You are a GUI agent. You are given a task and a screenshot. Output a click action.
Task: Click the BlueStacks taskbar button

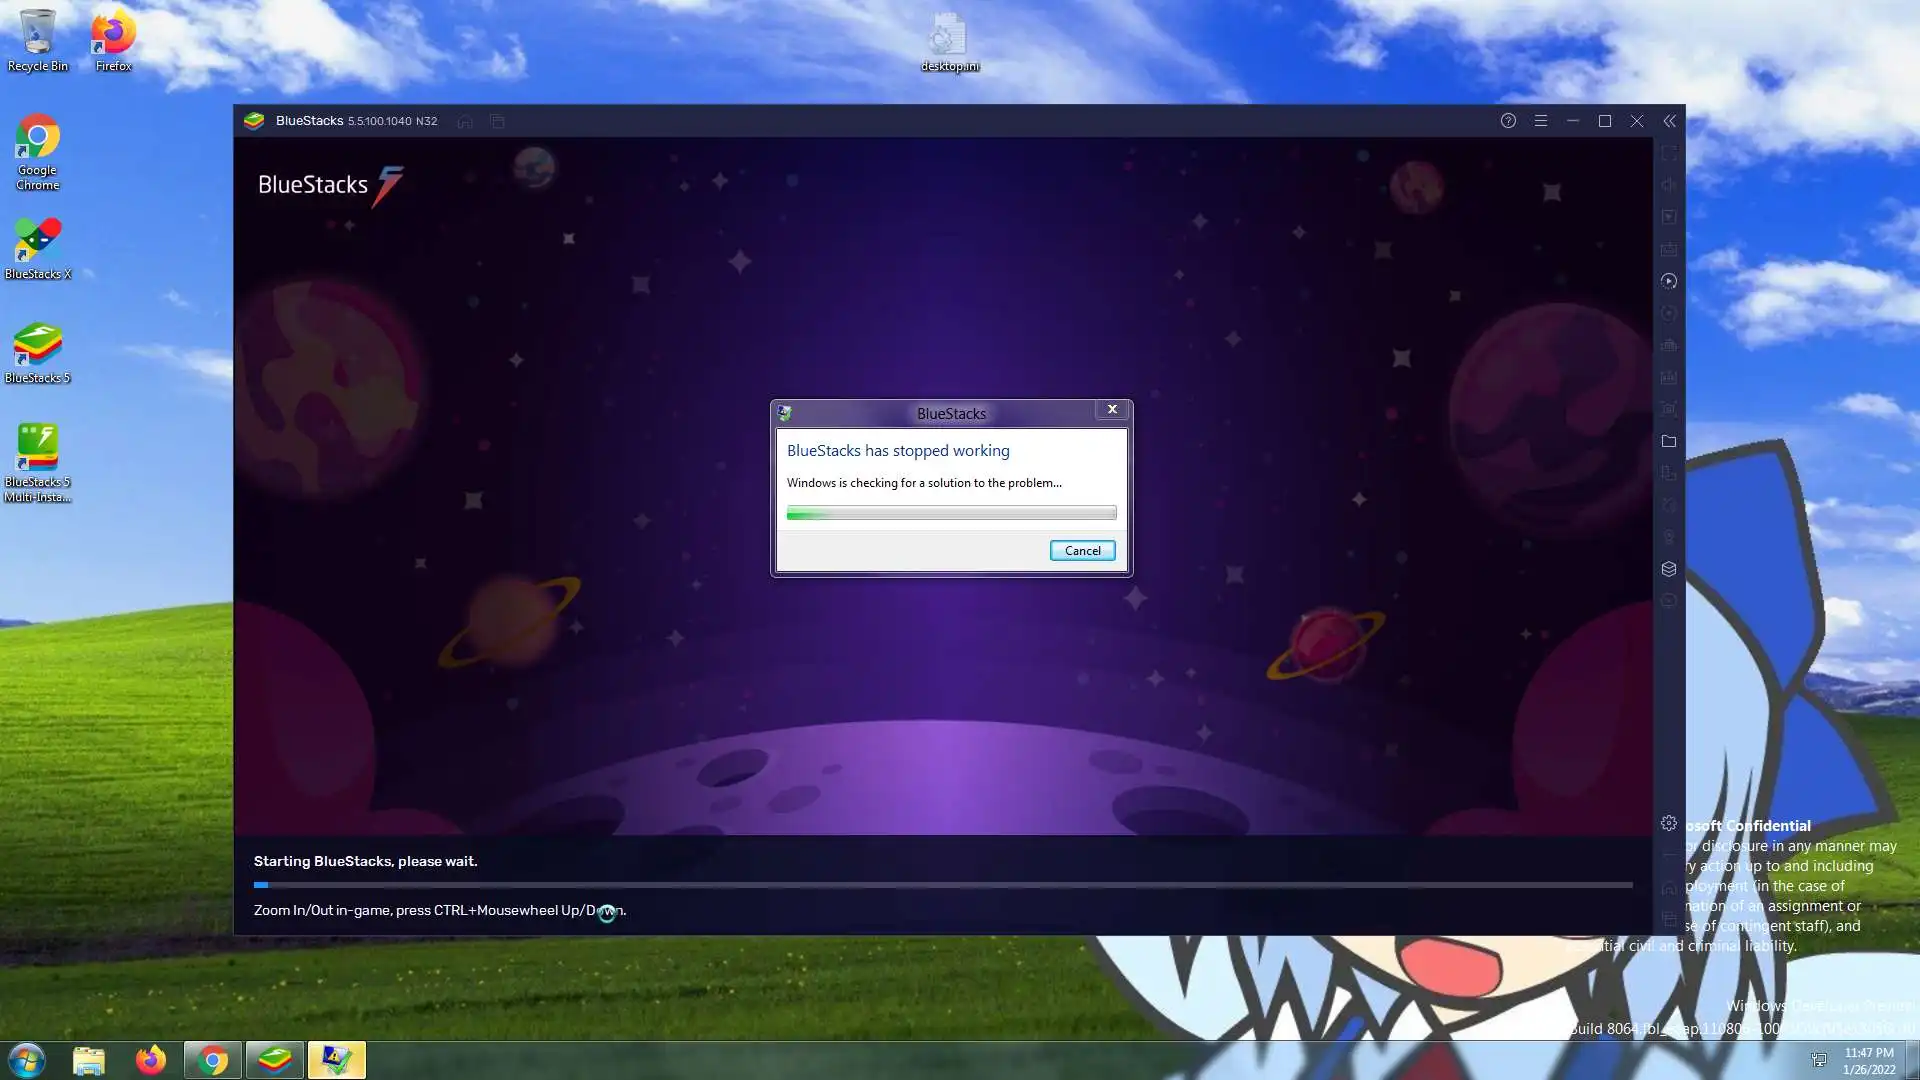(274, 1060)
